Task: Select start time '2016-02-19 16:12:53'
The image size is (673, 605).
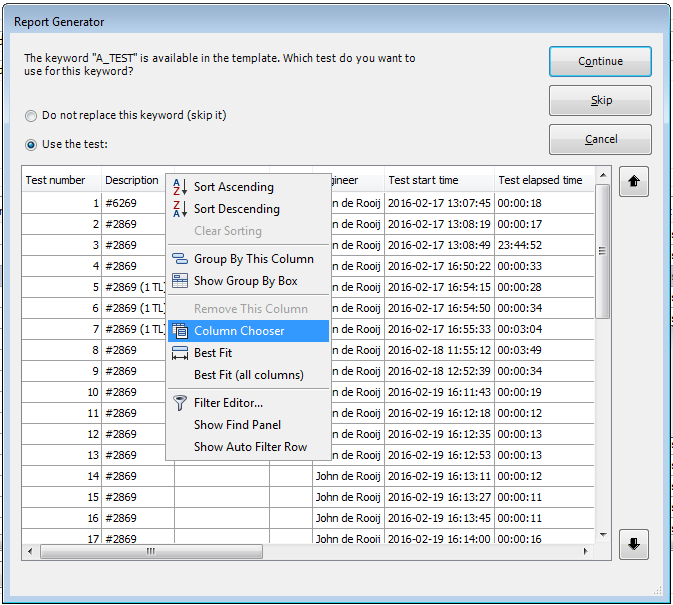Action: pyautogui.click(x=439, y=455)
